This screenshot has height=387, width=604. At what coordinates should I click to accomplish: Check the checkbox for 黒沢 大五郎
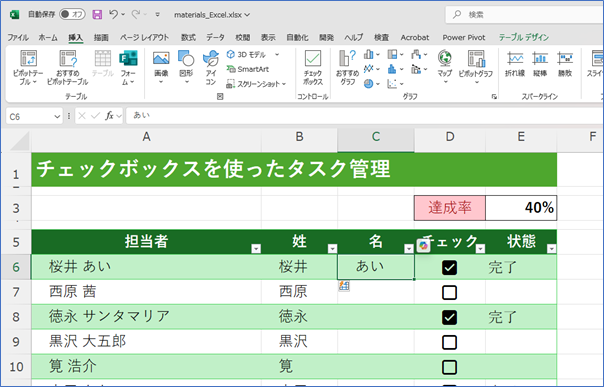450,342
